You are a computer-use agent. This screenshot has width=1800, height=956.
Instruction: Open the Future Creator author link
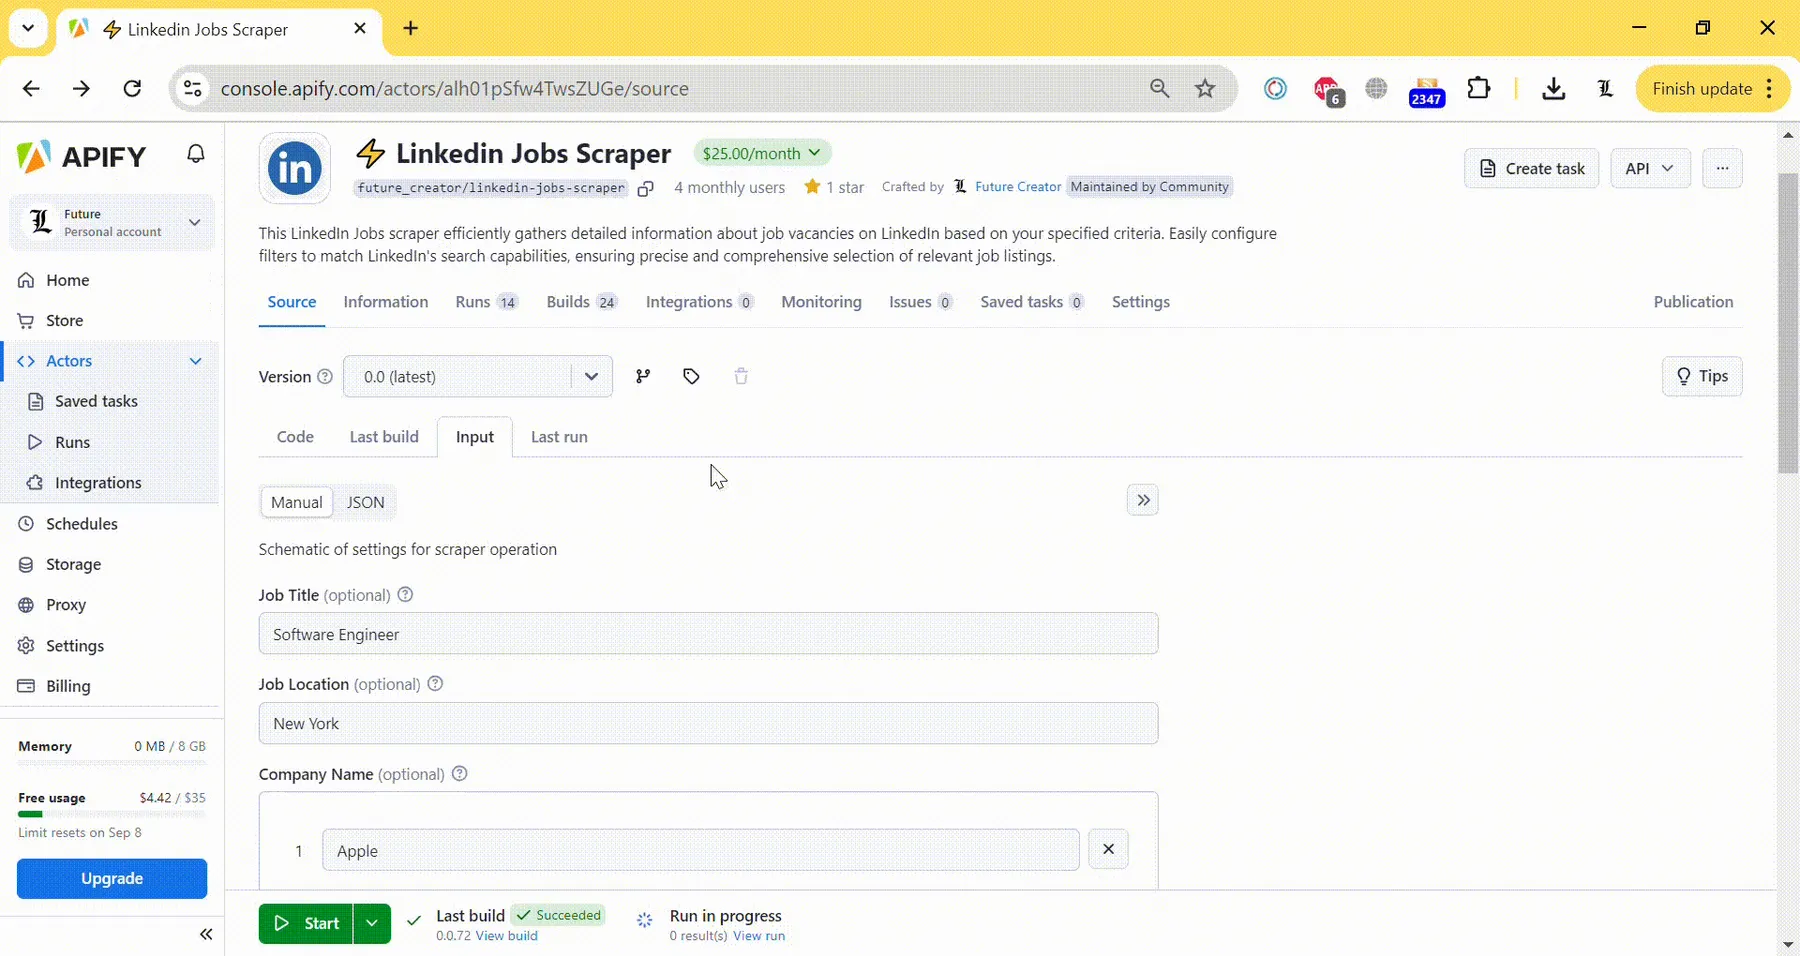coord(1018,187)
